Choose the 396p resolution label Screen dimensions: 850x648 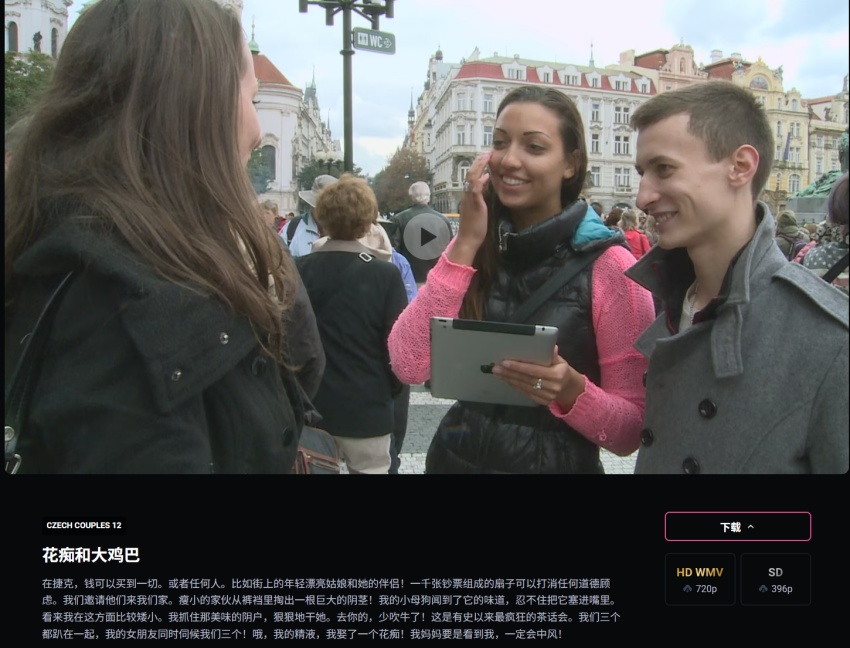(781, 589)
